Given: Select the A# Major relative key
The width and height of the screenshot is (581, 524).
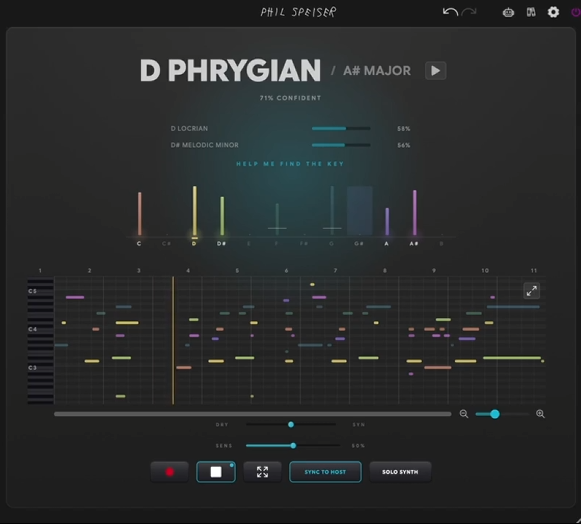Looking at the screenshot, I should (377, 70).
